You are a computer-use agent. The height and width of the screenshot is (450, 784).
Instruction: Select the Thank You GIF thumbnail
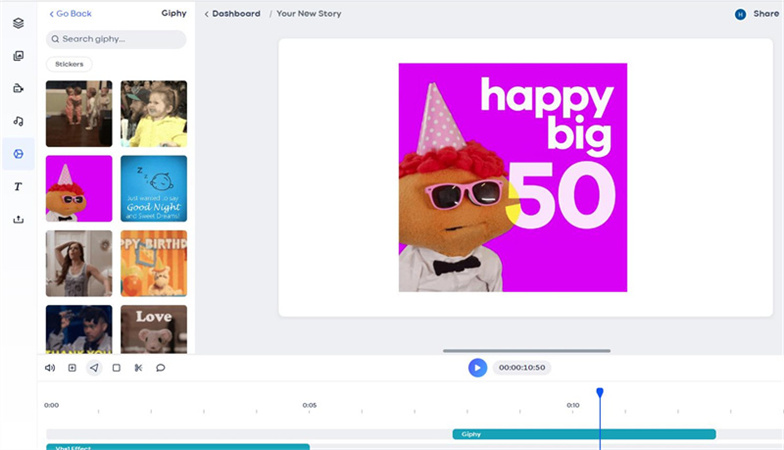click(79, 330)
